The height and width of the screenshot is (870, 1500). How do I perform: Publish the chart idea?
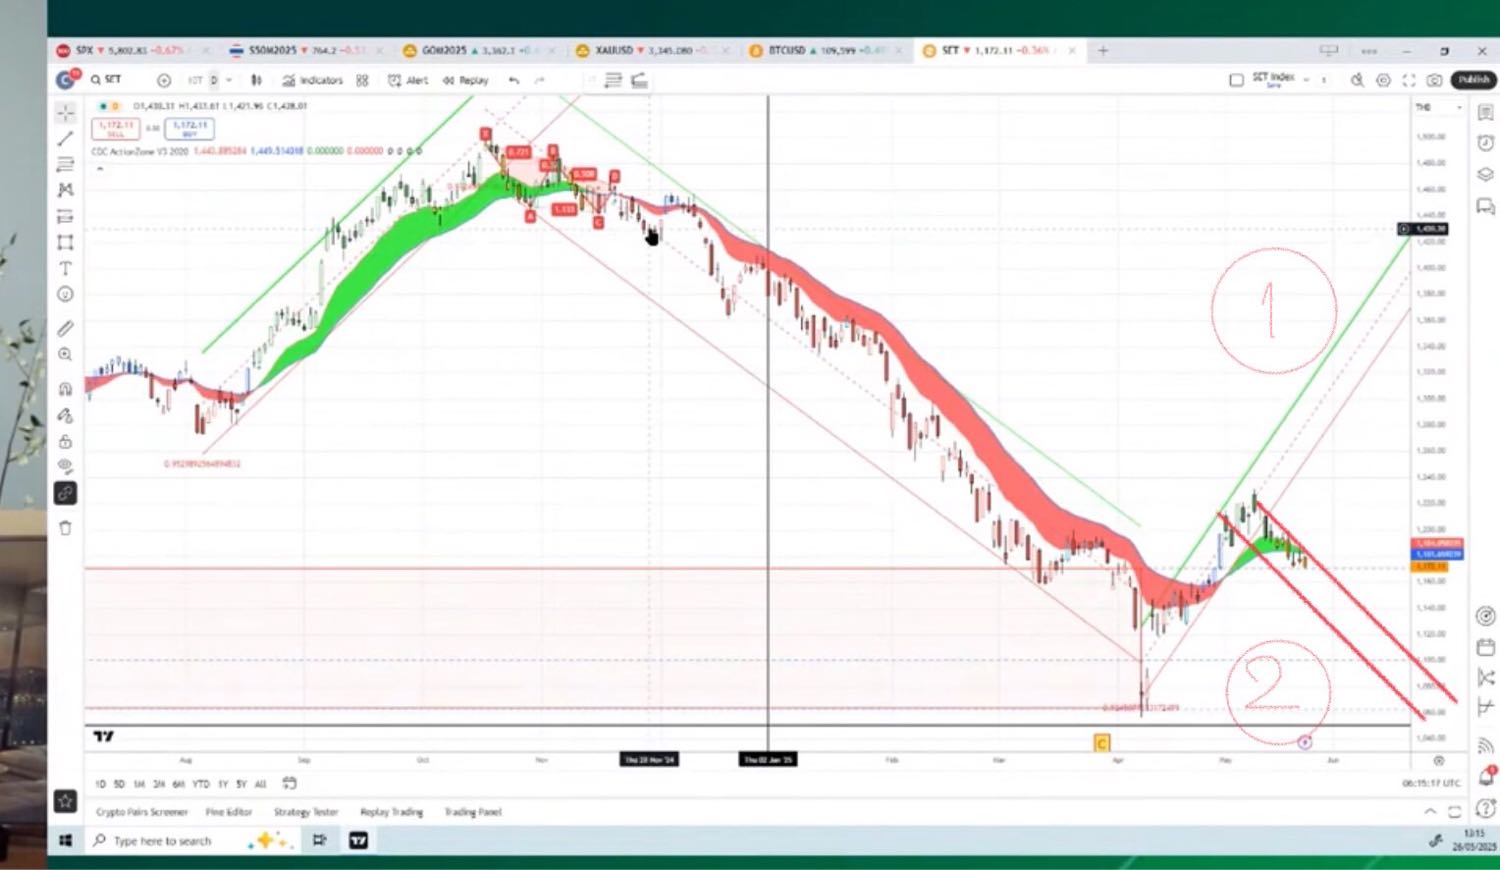pyautogui.click(x=1473, y=80)
